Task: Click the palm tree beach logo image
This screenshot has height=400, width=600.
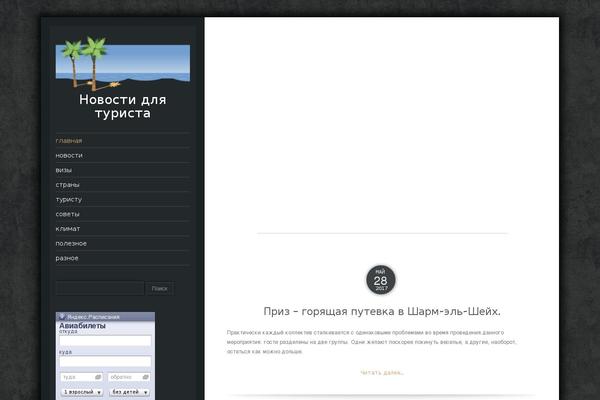Action: tap(123, 63)
